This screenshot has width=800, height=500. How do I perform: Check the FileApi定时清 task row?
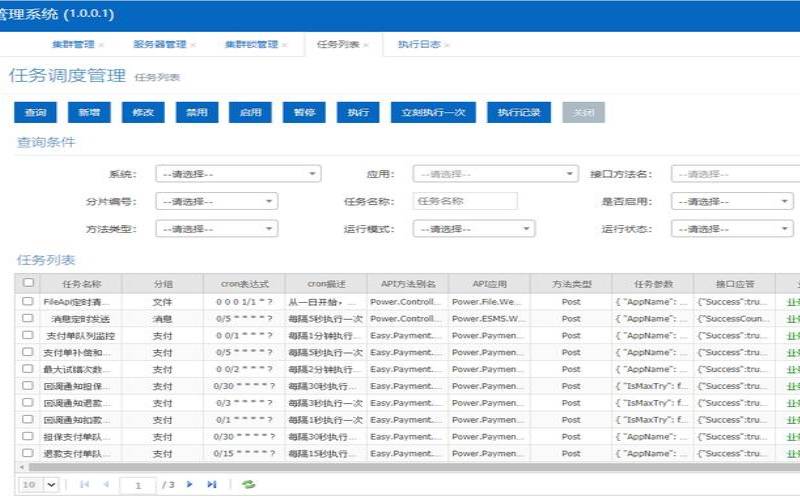click(x=28, y=302)
